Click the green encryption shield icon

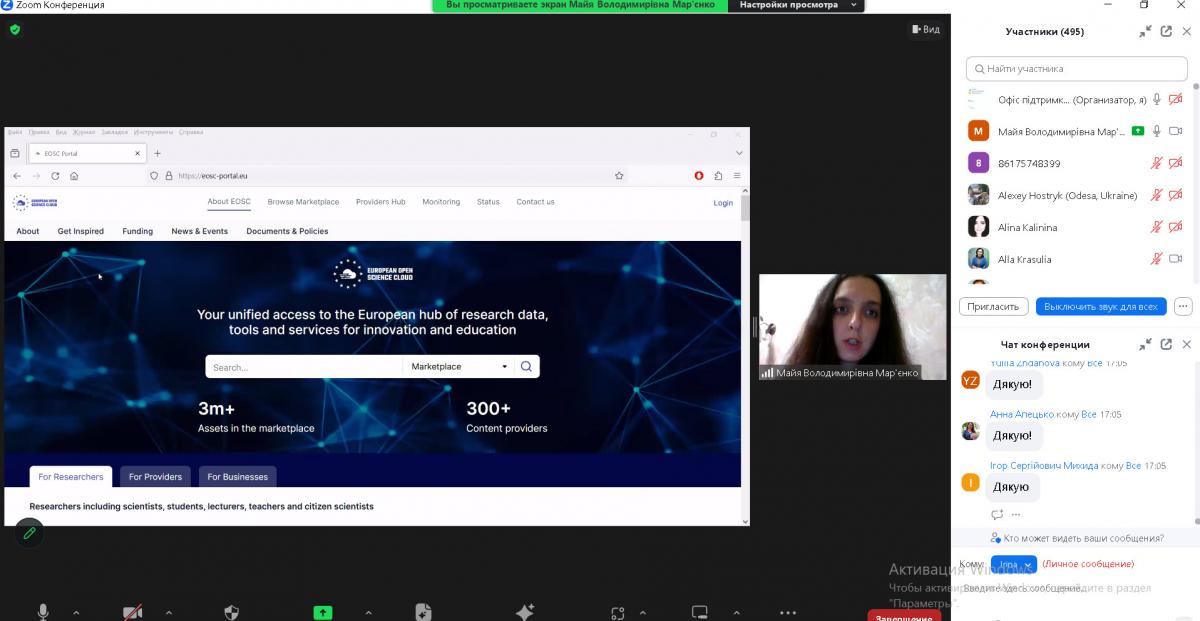(x=15, y=30)
